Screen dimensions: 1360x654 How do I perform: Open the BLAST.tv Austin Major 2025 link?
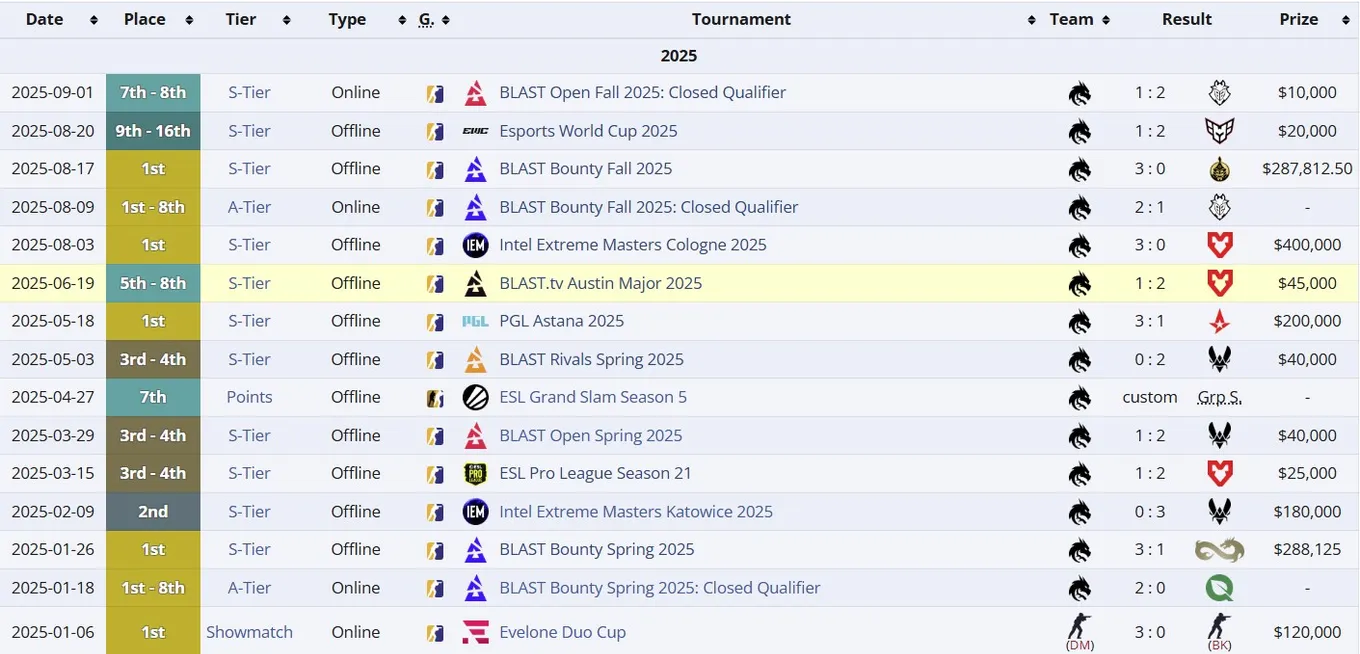coord(600,283)
